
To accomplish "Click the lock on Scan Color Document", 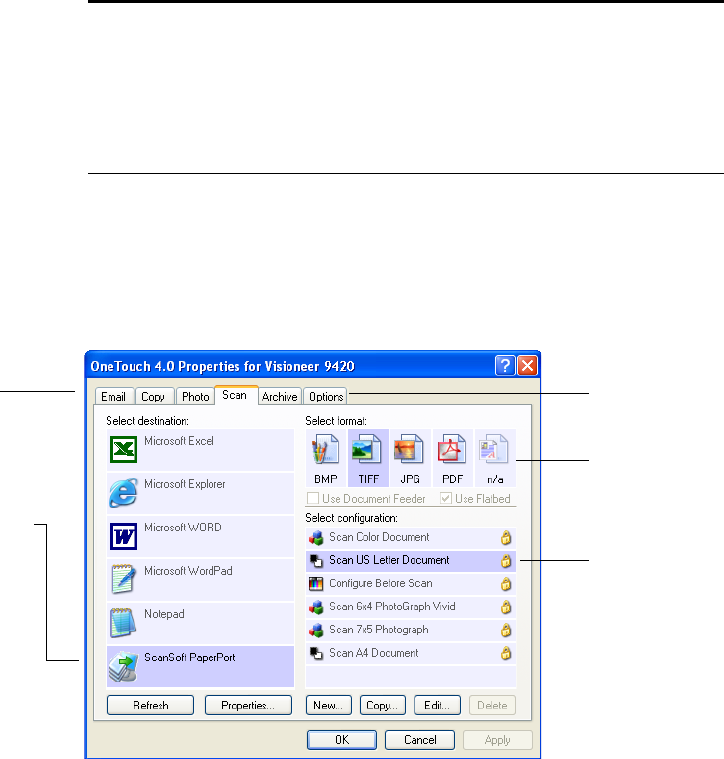I will pyautogui.click(x=506, y=537).
